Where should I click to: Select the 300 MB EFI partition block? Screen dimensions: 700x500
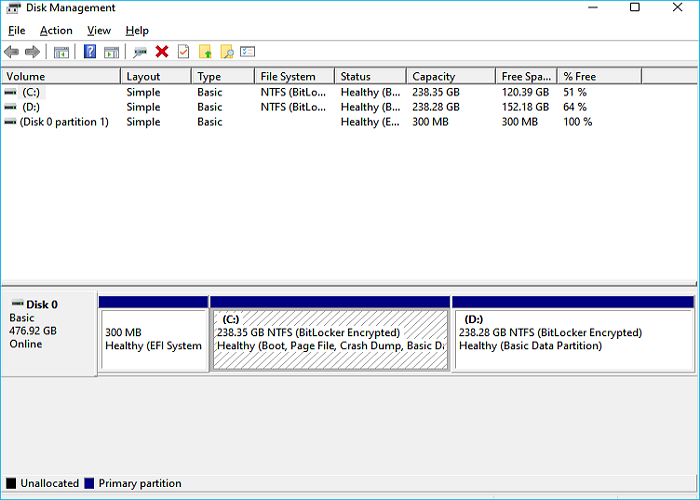click(153, 339)
